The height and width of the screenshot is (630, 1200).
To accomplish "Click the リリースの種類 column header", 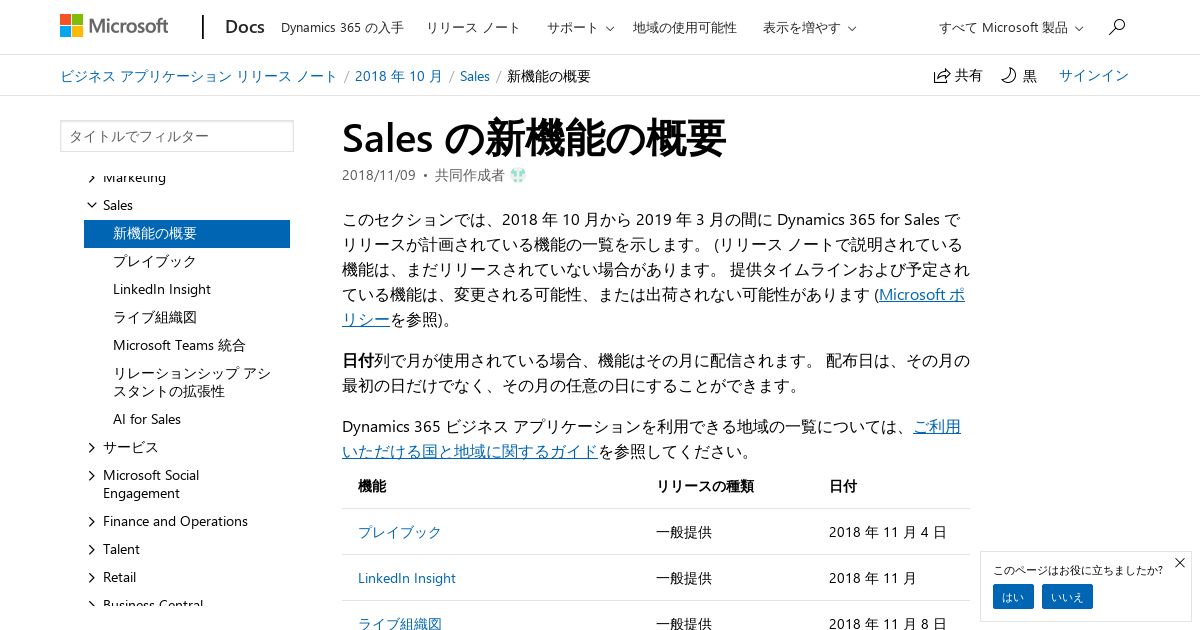I will (705, 486).
